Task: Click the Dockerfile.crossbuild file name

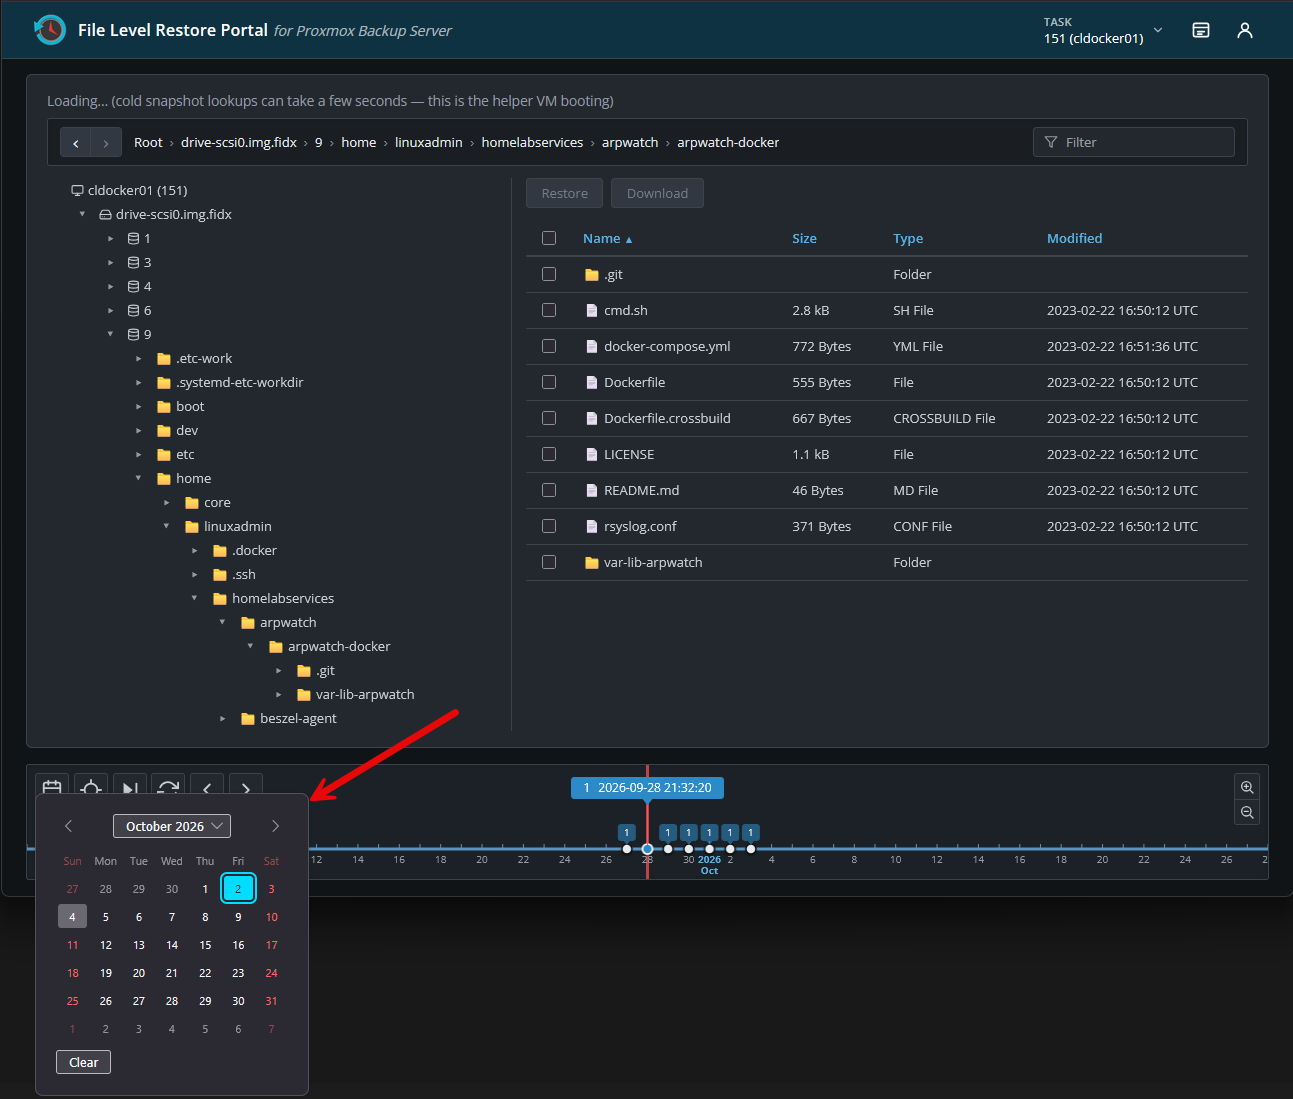Action: click(667, 418)
